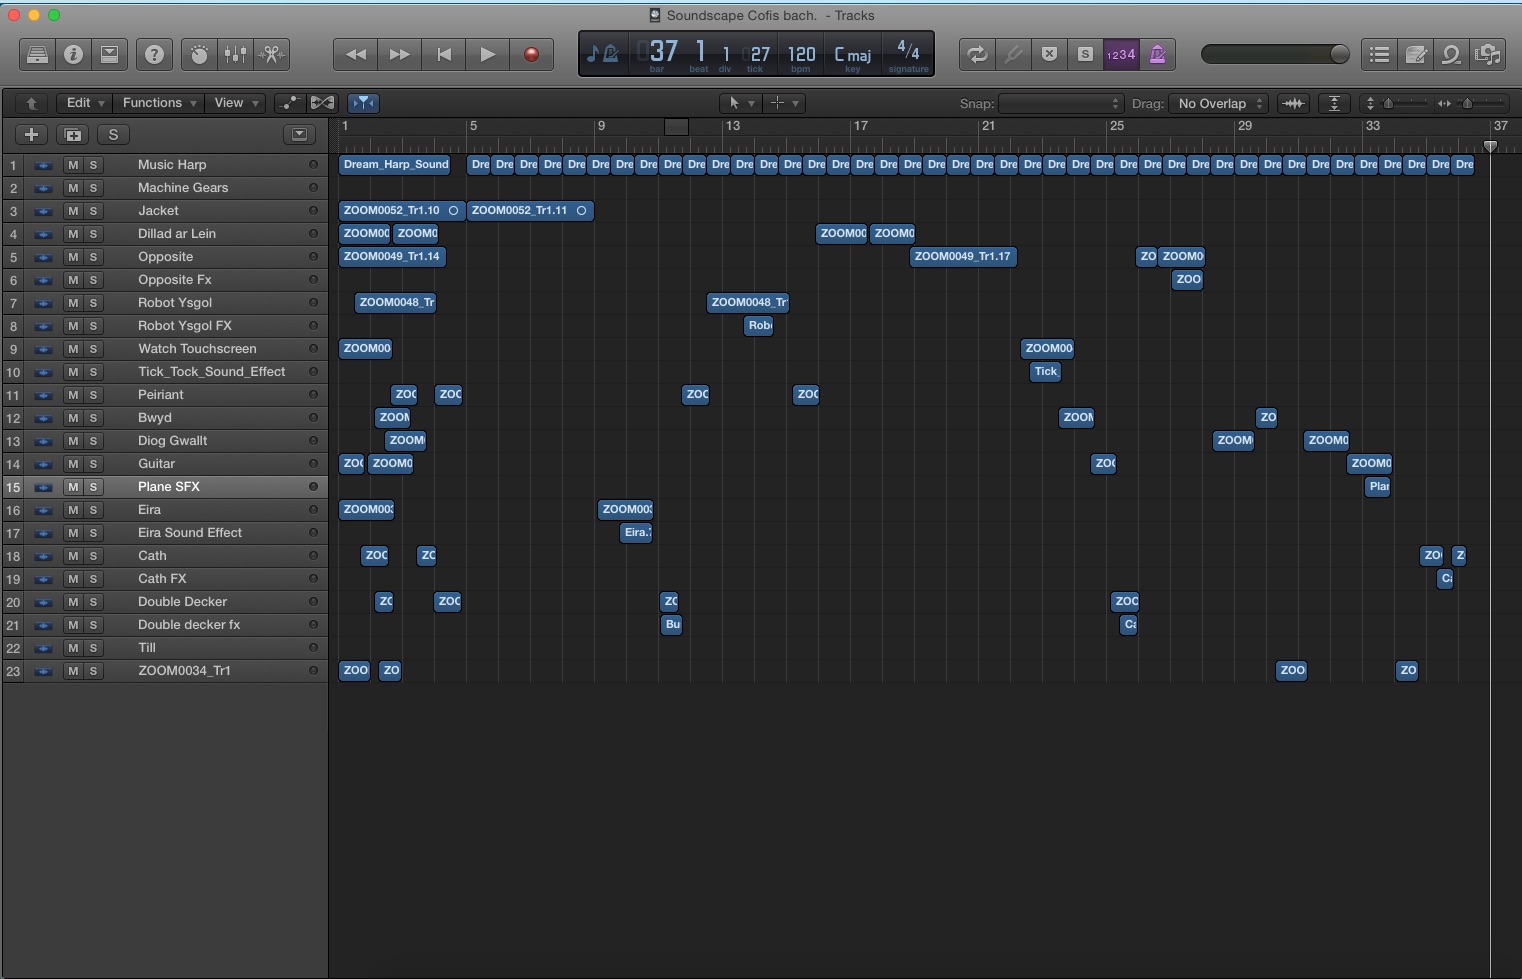Image resolution: width=1522 pixels, height=979 pixels.
Task: Open the Apple Loops browser
Action: pyautogui.click(x=1451, y=55)
